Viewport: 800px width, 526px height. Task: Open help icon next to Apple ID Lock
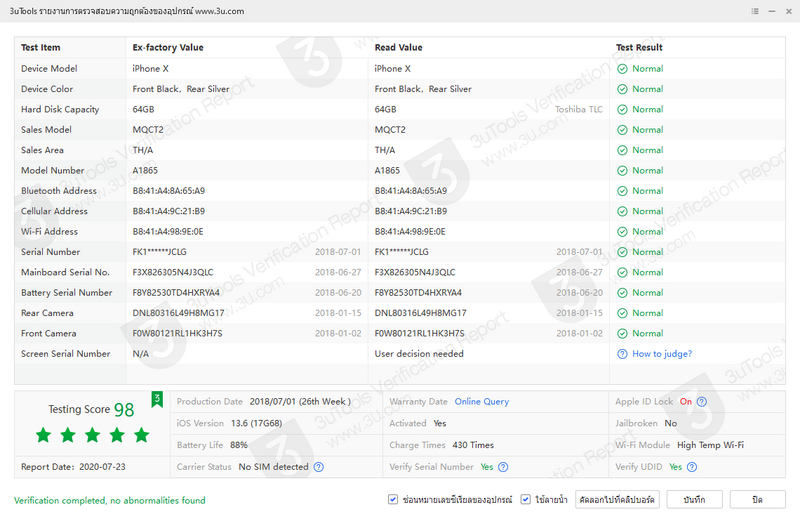coord(702,402)
